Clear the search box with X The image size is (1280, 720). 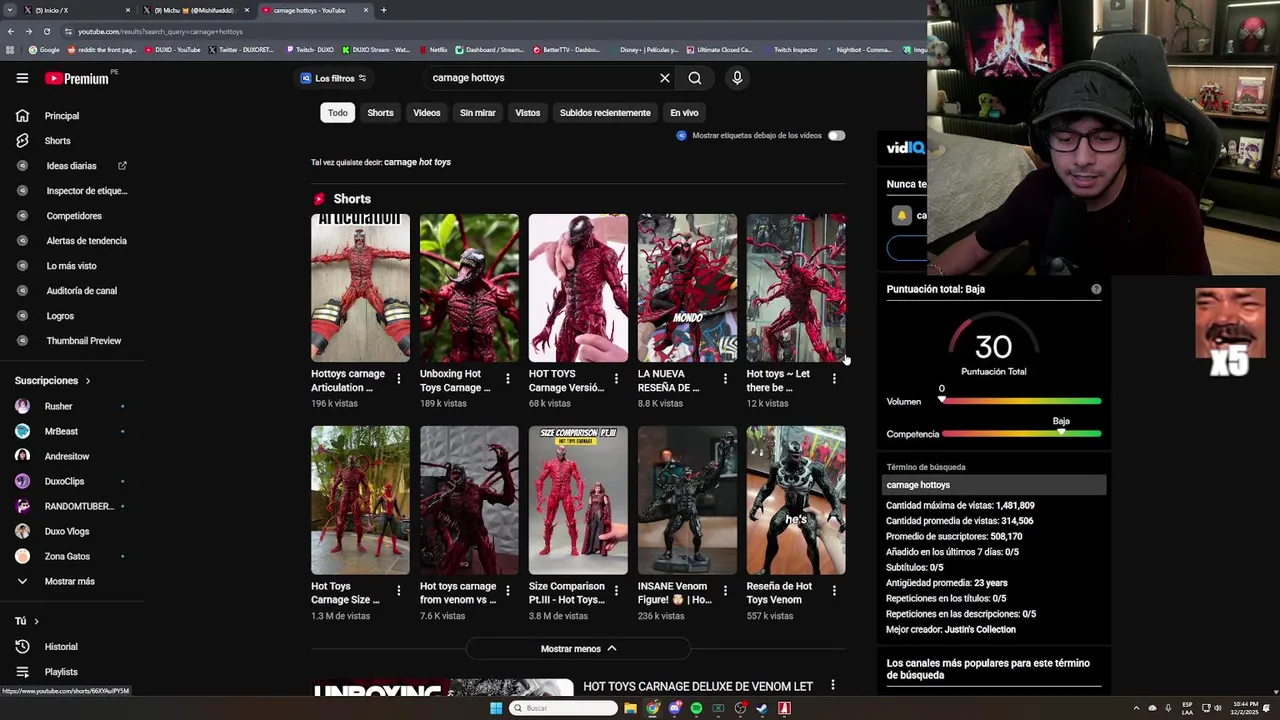(665, 78)
